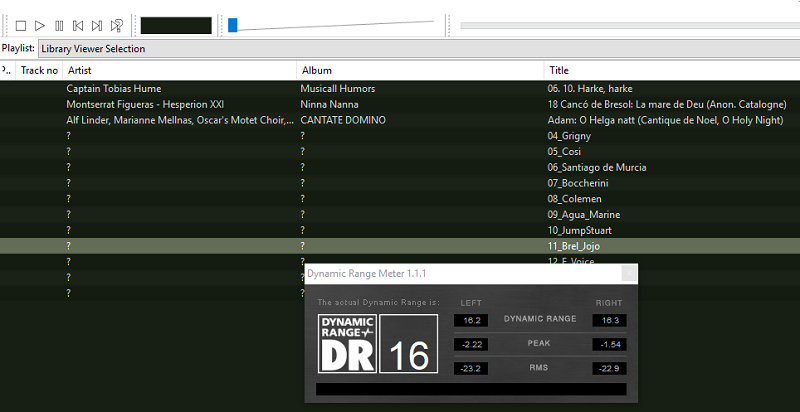Select track '05_Cosi'
Screen dimensions: 800x412
tap(564, 152)
